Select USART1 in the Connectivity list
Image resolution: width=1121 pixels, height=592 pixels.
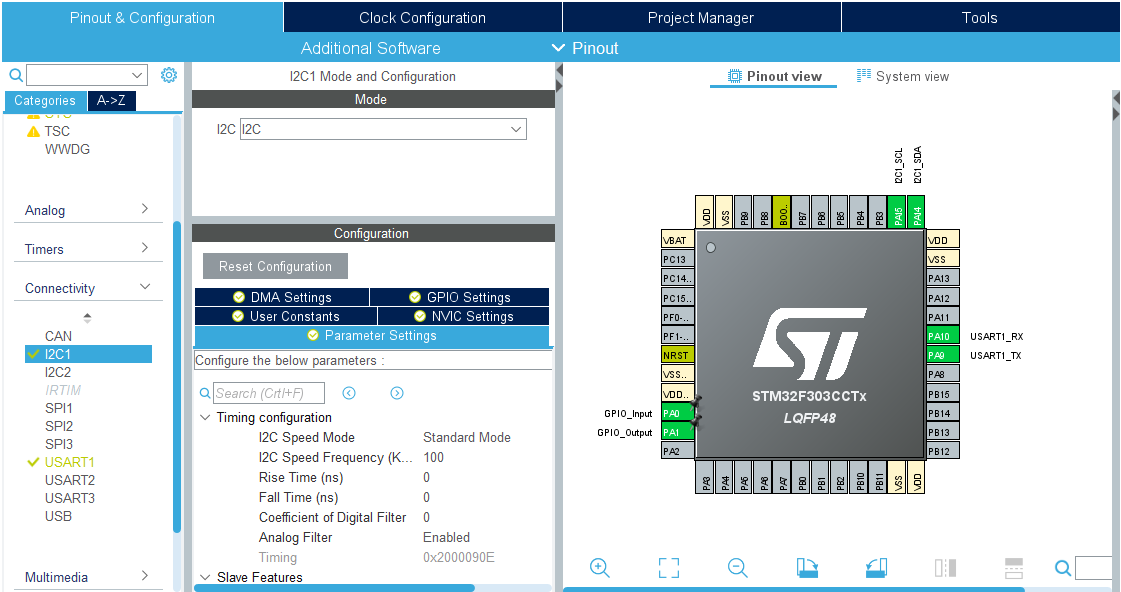(70, 462)
